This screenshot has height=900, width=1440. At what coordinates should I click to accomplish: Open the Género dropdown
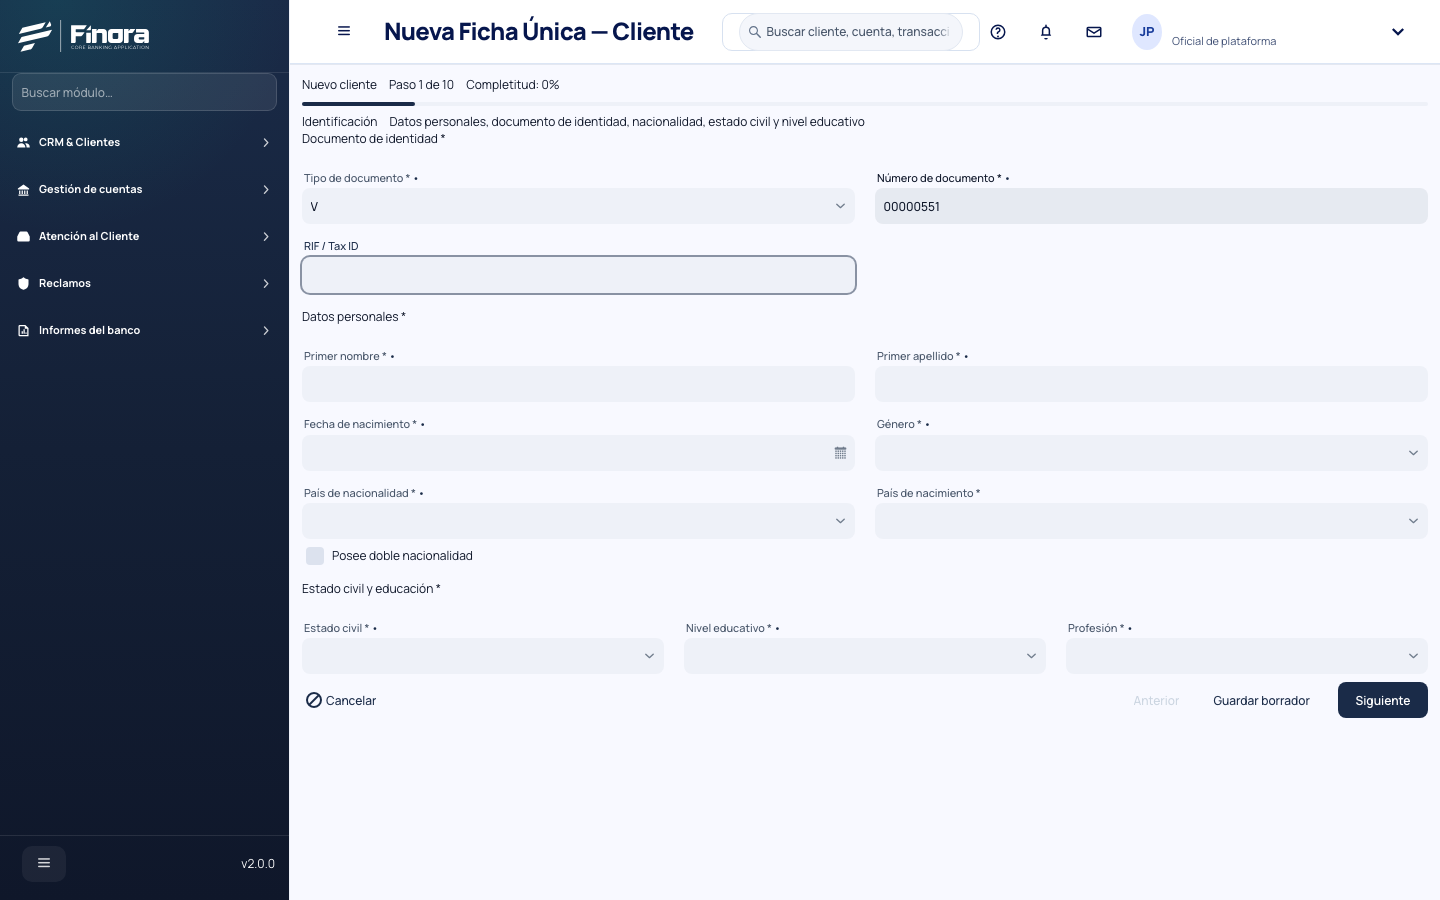[1151, 453]
